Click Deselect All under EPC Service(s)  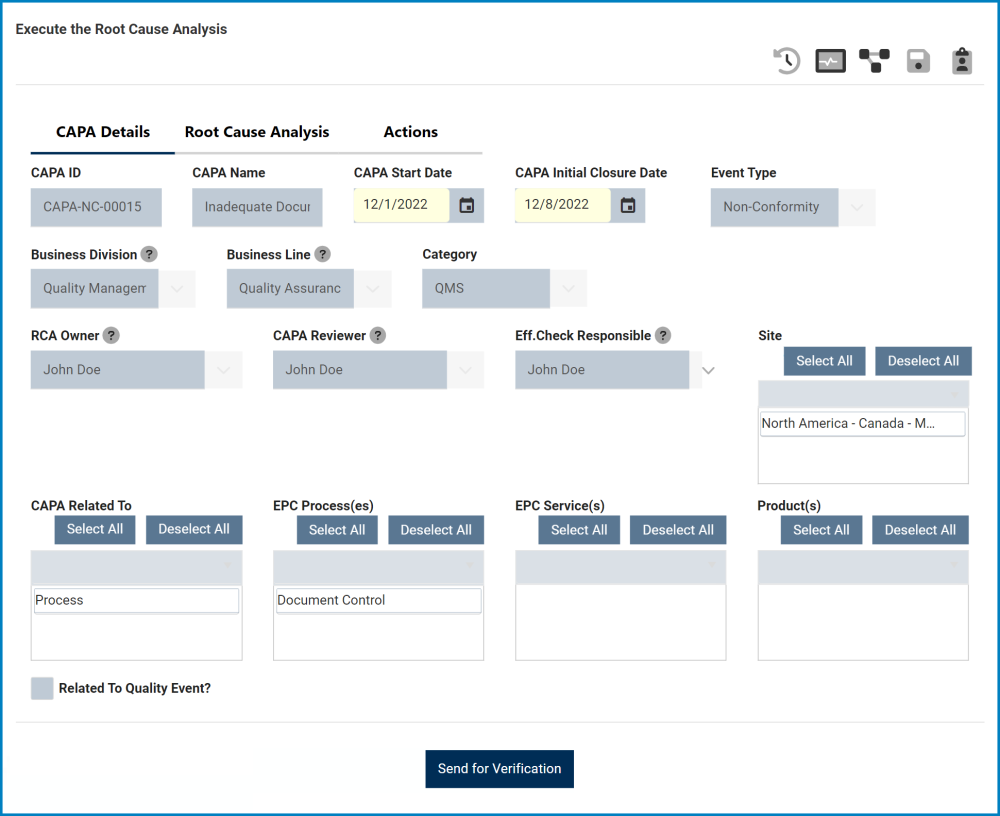(x=678, y=530)
